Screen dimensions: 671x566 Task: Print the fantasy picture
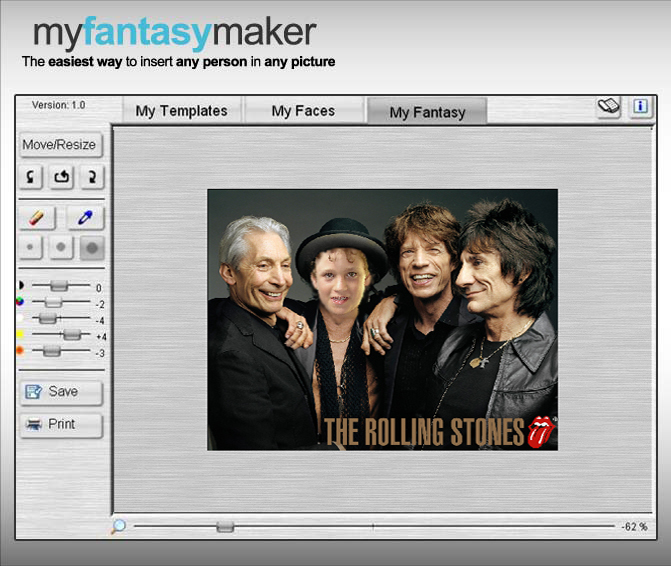tap(61, 425)
